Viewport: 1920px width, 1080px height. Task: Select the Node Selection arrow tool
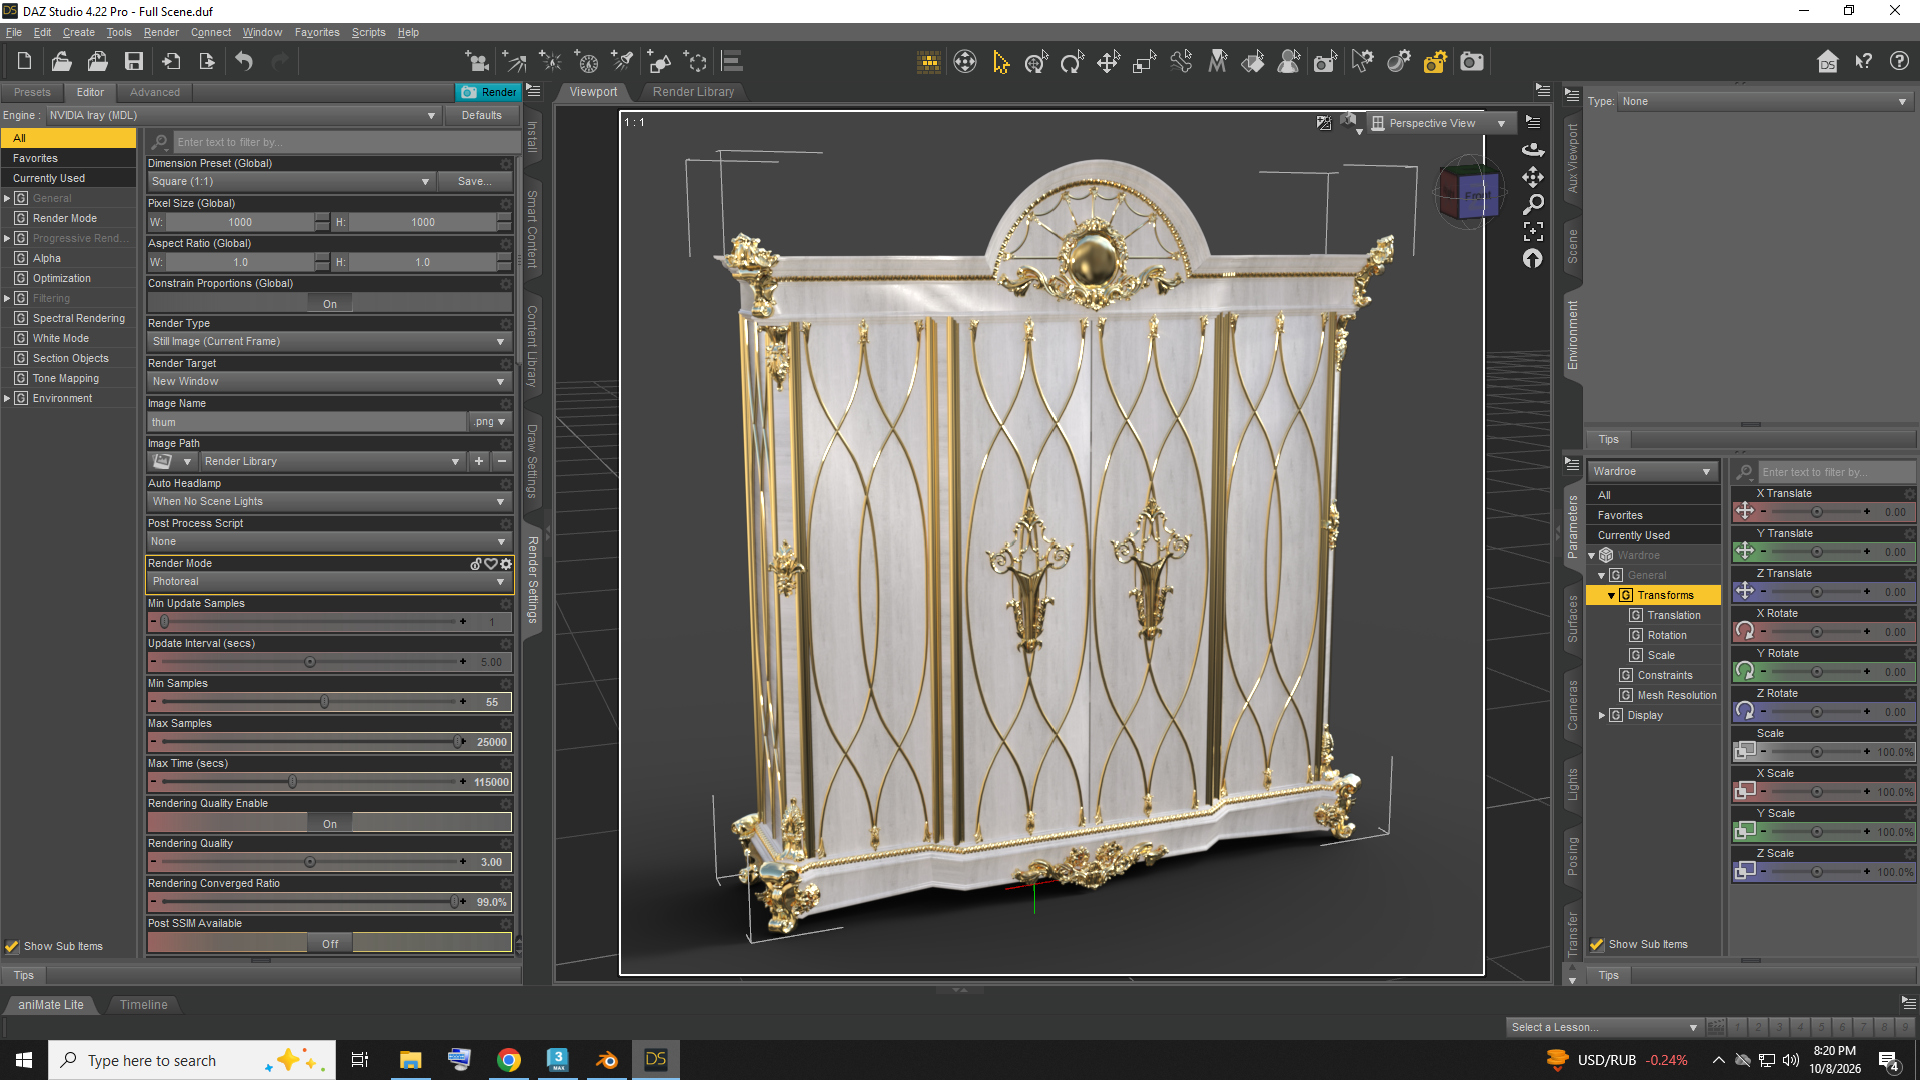(x=1000, y=62)
